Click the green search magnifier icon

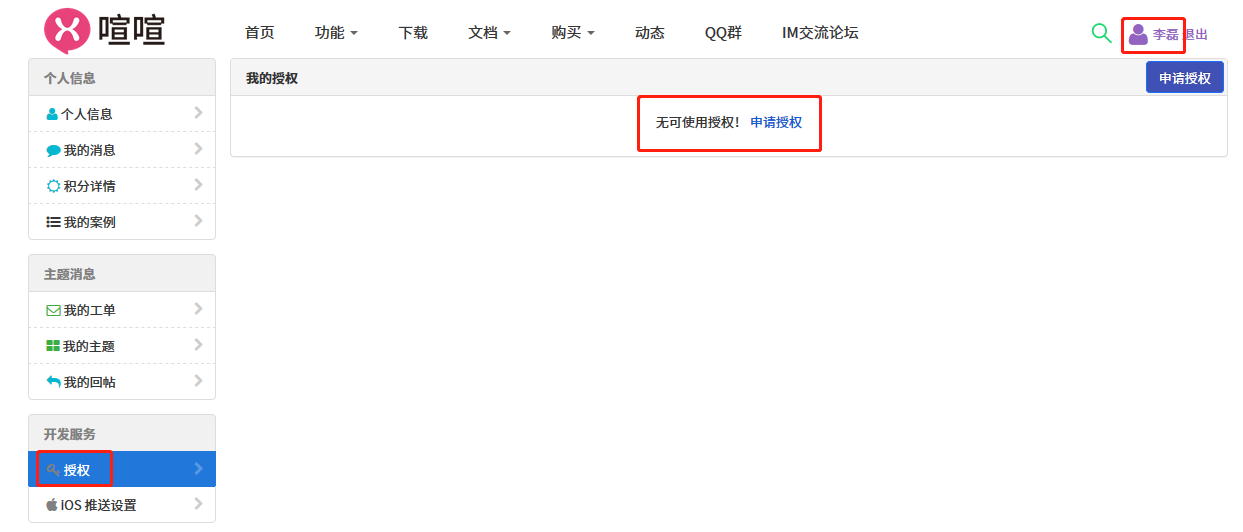1101,33
